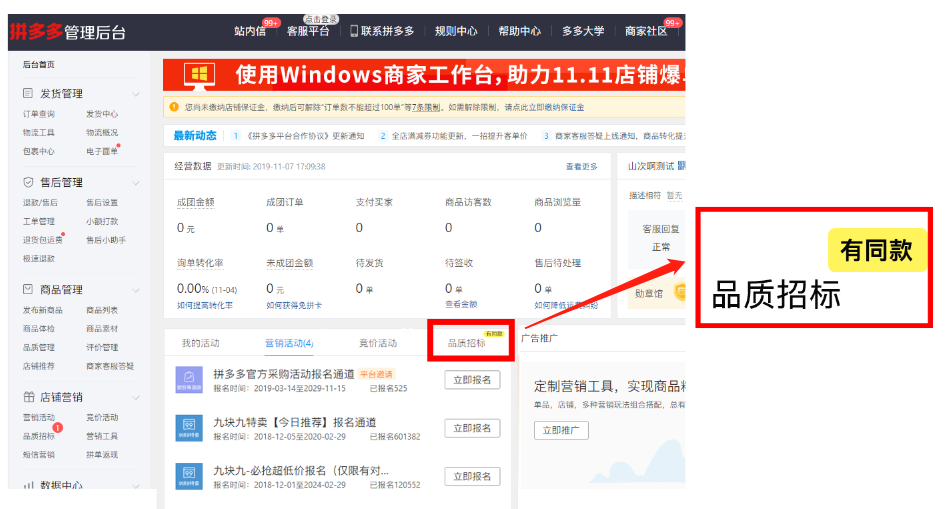Image resolution: width=950 pixels, height=509 pixels.
Task: Click the 拼多多管理后台 logo
Action: pos(67,32)
